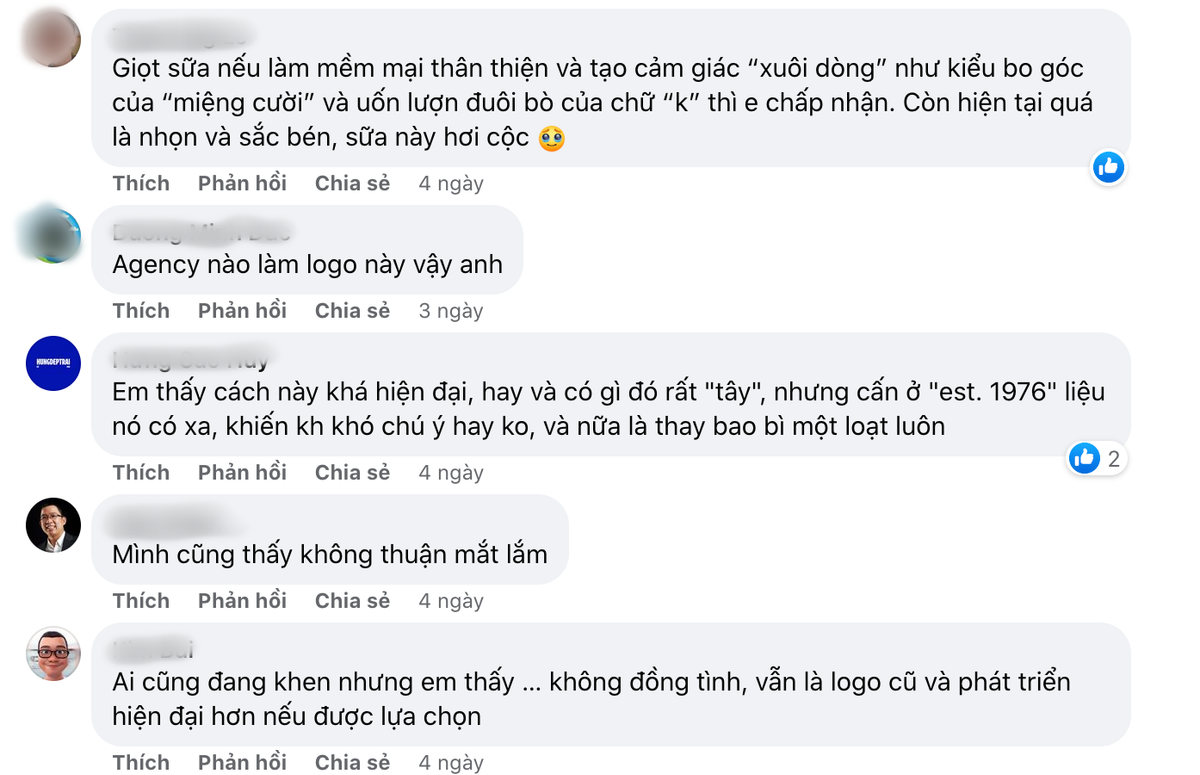The height and width of the screenshot is (775, 1200).
Task: Click the blushing emoji in the first comment
Action: 552,139
